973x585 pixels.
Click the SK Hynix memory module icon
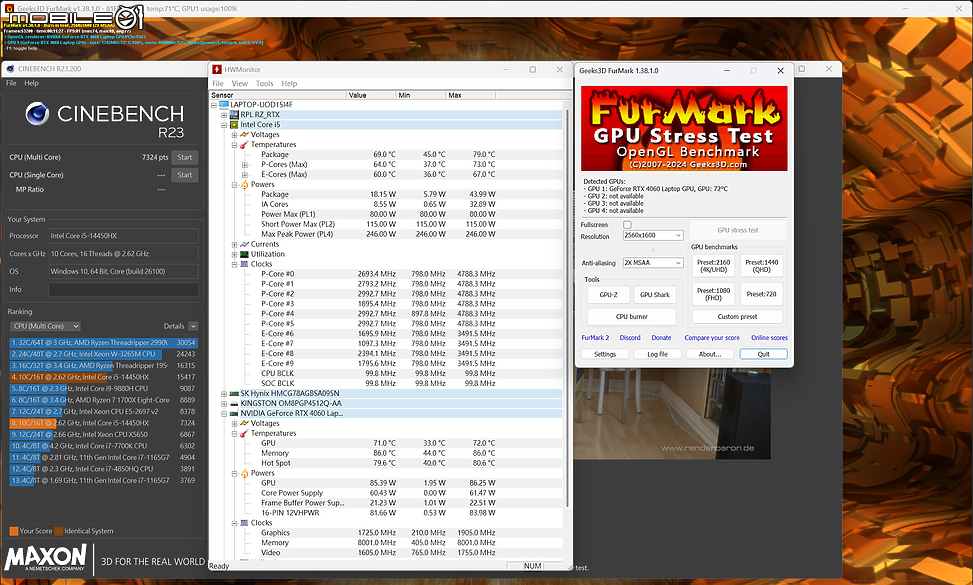tap(234, 393)
